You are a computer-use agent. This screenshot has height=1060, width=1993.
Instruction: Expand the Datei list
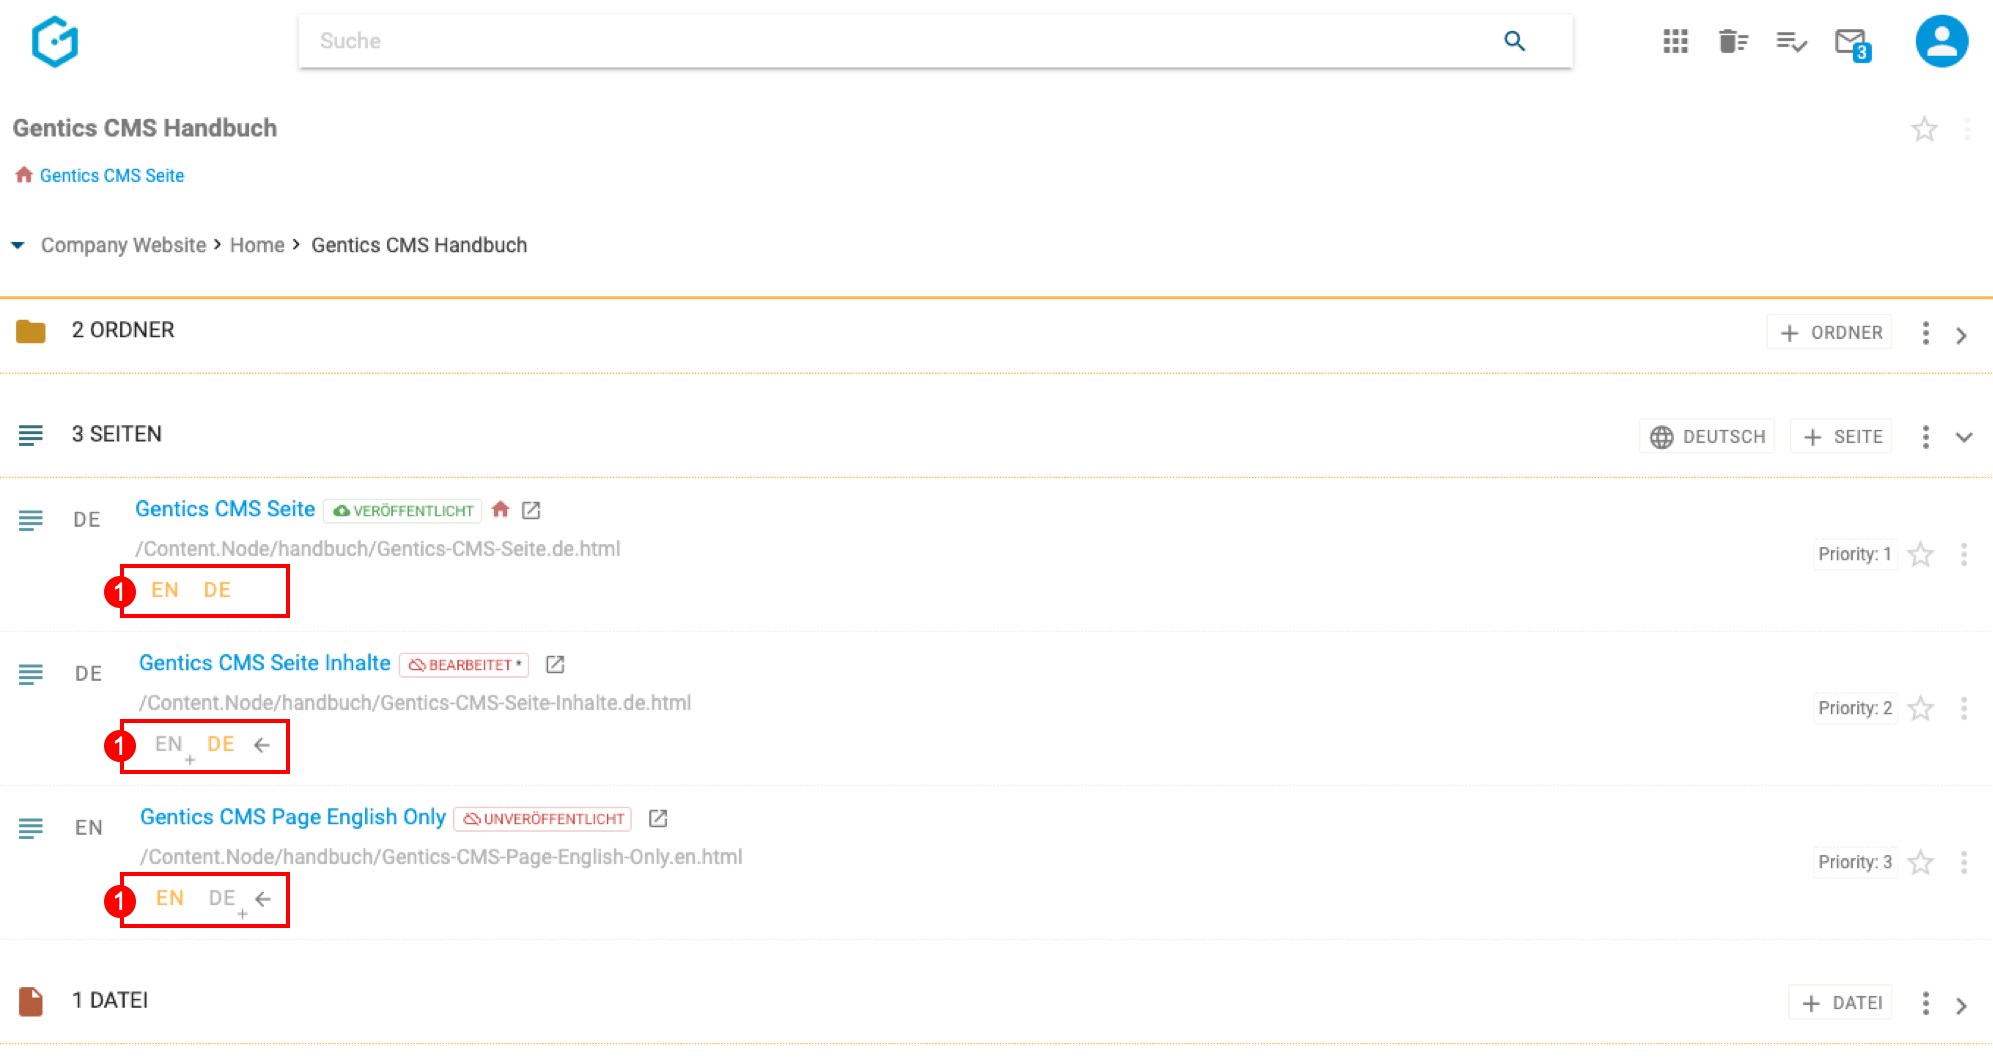click(1962, 1005)
